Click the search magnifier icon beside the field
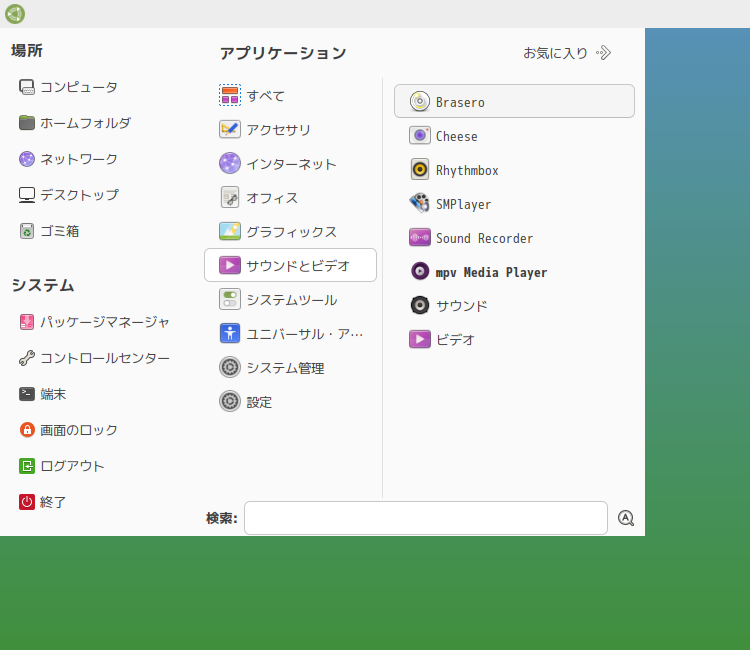750x650 pixels. (626, 518)
